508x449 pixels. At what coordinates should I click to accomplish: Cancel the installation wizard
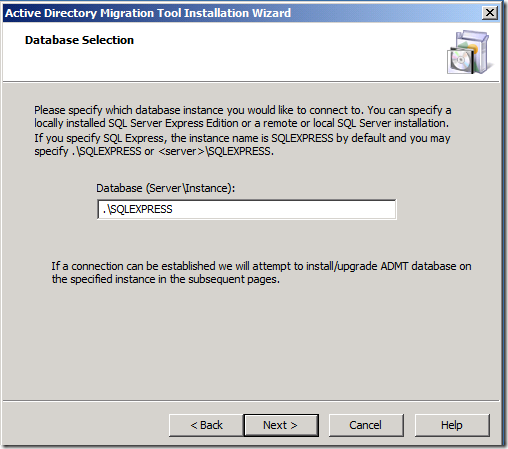pyautogui.click(x=366, y=425)
